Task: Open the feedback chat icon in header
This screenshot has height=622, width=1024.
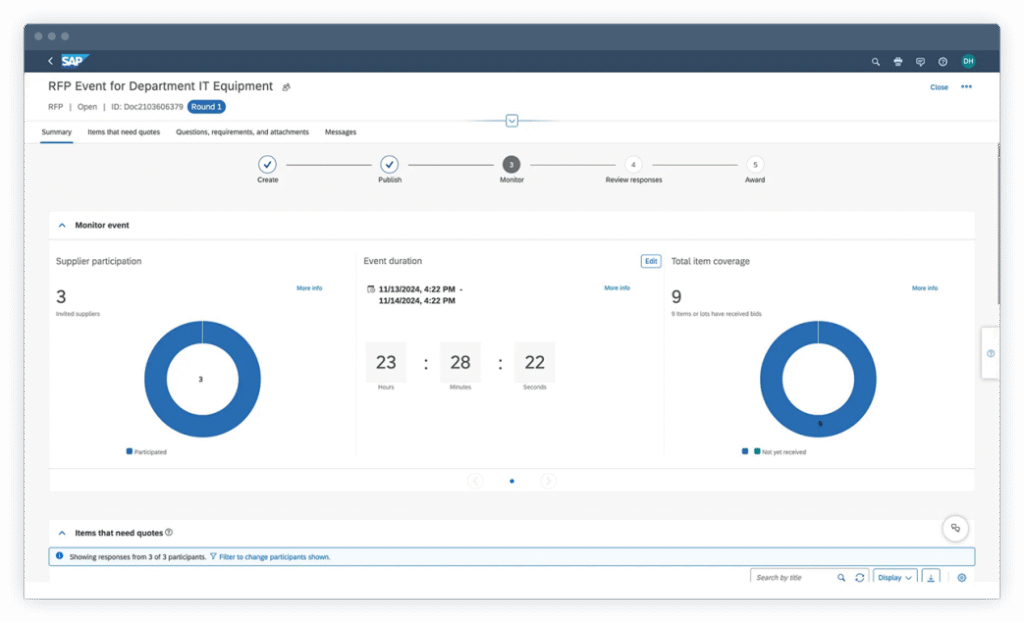Action: [920, 62]
